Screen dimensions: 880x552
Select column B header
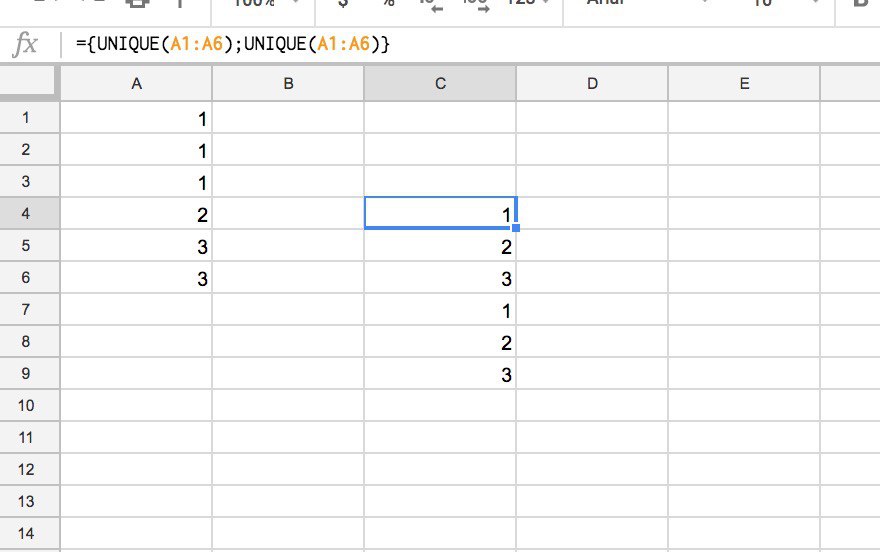(x=288, y=85)
